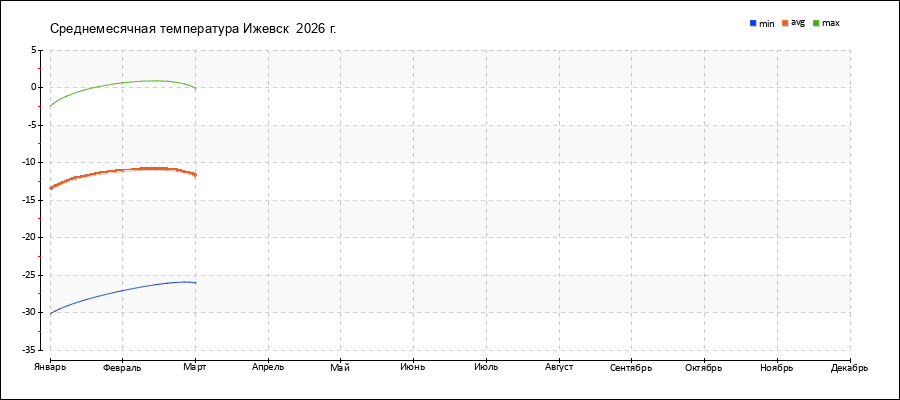Click the Апрель month label

pos(268,368)
